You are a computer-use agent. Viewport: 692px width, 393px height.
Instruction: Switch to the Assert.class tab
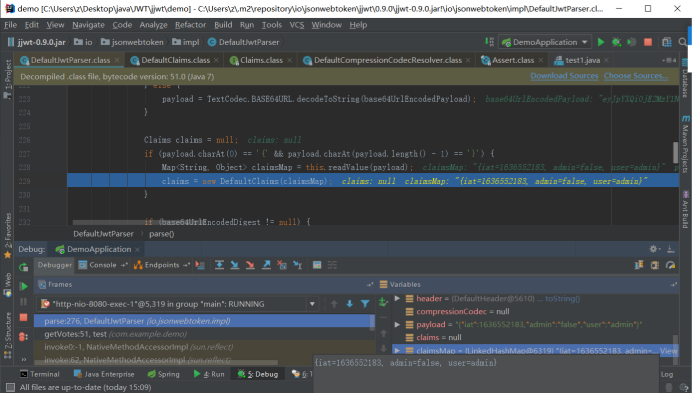(512, 60)
